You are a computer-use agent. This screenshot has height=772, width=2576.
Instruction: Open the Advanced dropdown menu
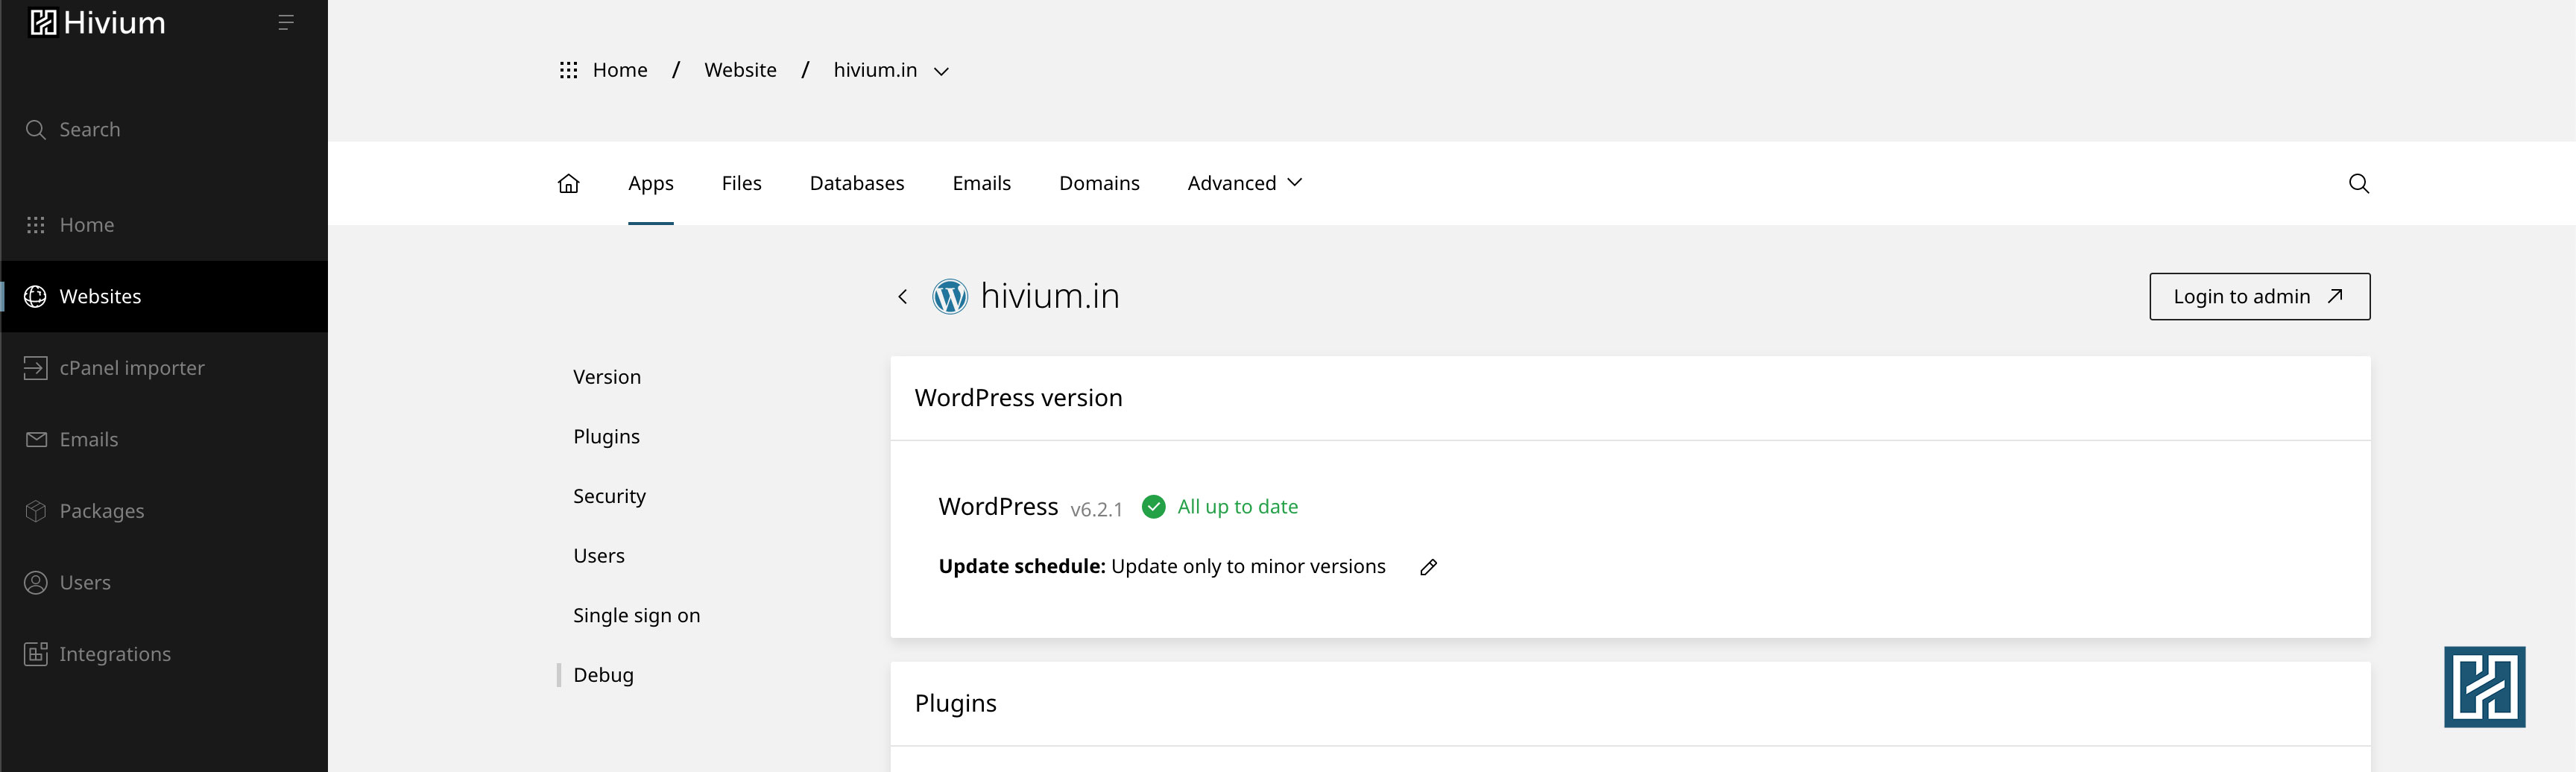pyautogui.click(x=1244, y=183)
